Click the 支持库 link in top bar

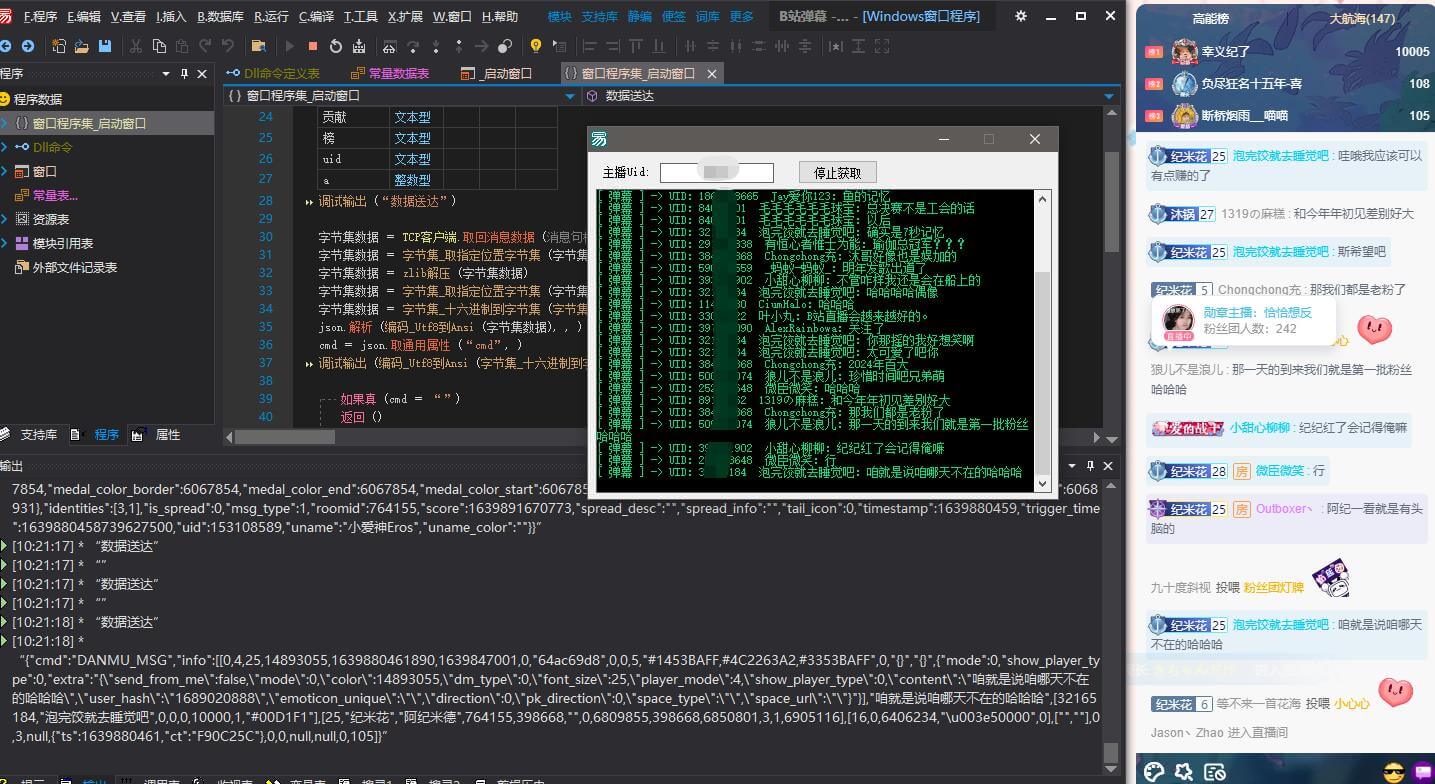(x=599, y=16)
